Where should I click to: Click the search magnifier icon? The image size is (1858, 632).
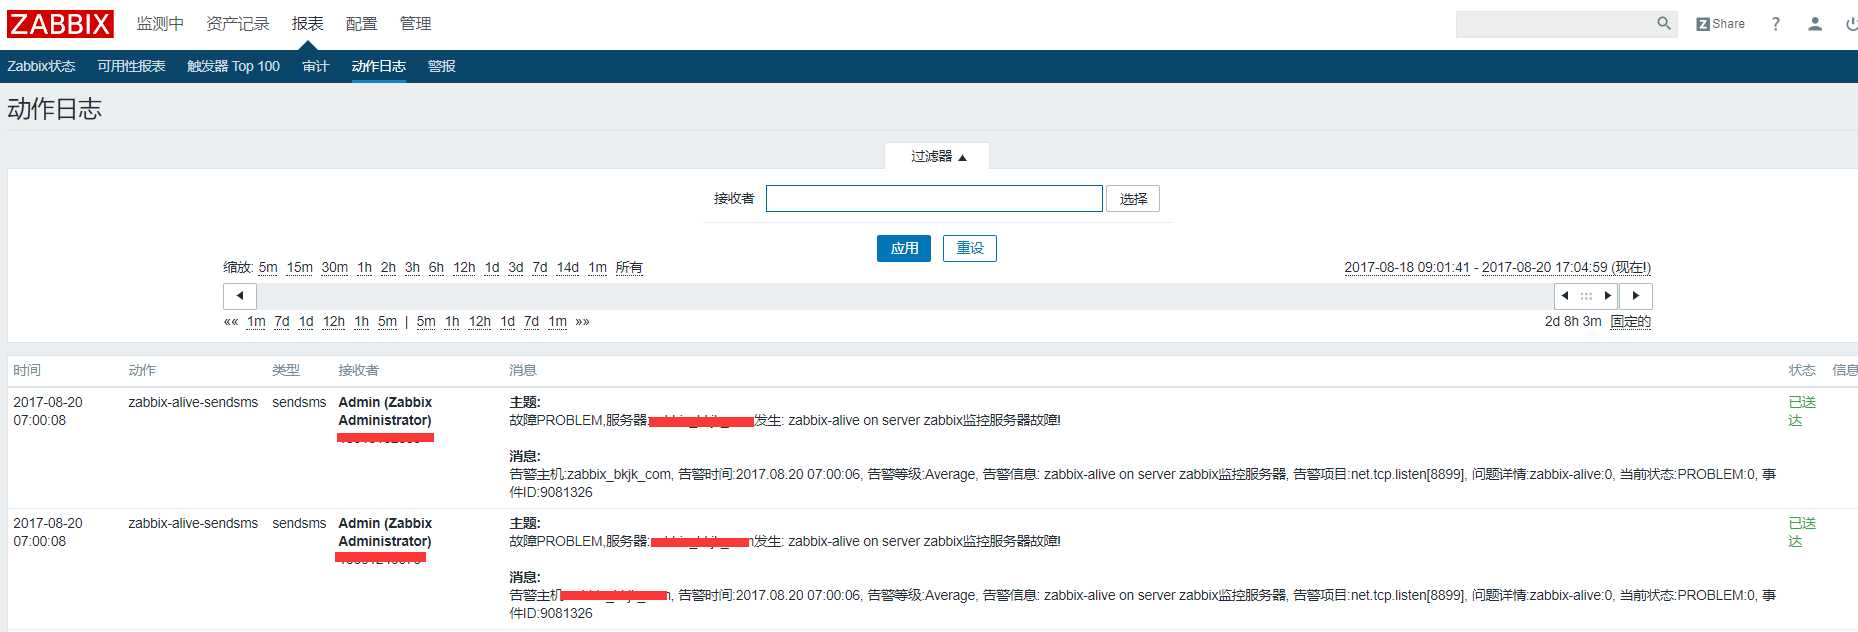tap(1664, 23)
